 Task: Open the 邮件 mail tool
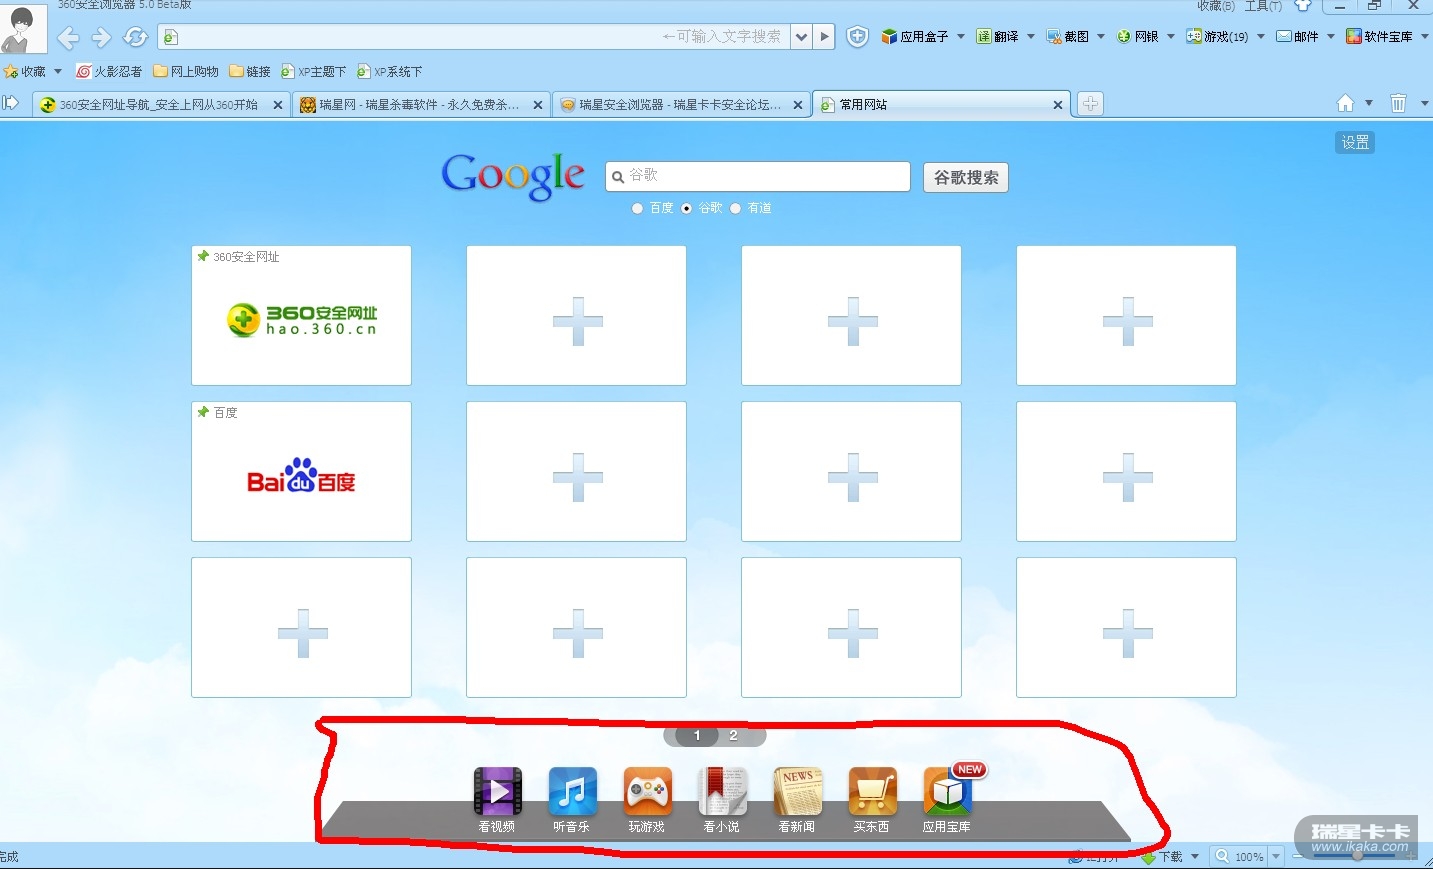coord(1297,37)
